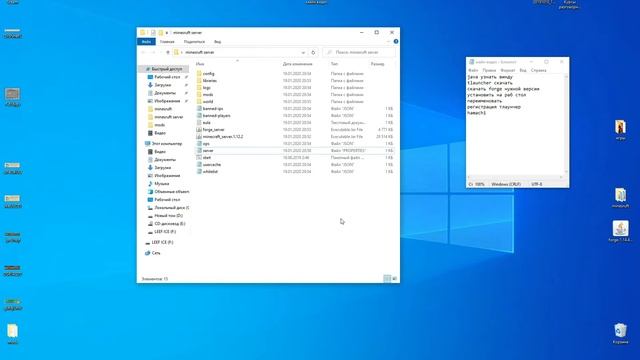This screenshot has height=360, width=640.
Task: Click the minecraft server address bar path
Action: [200, 52]
